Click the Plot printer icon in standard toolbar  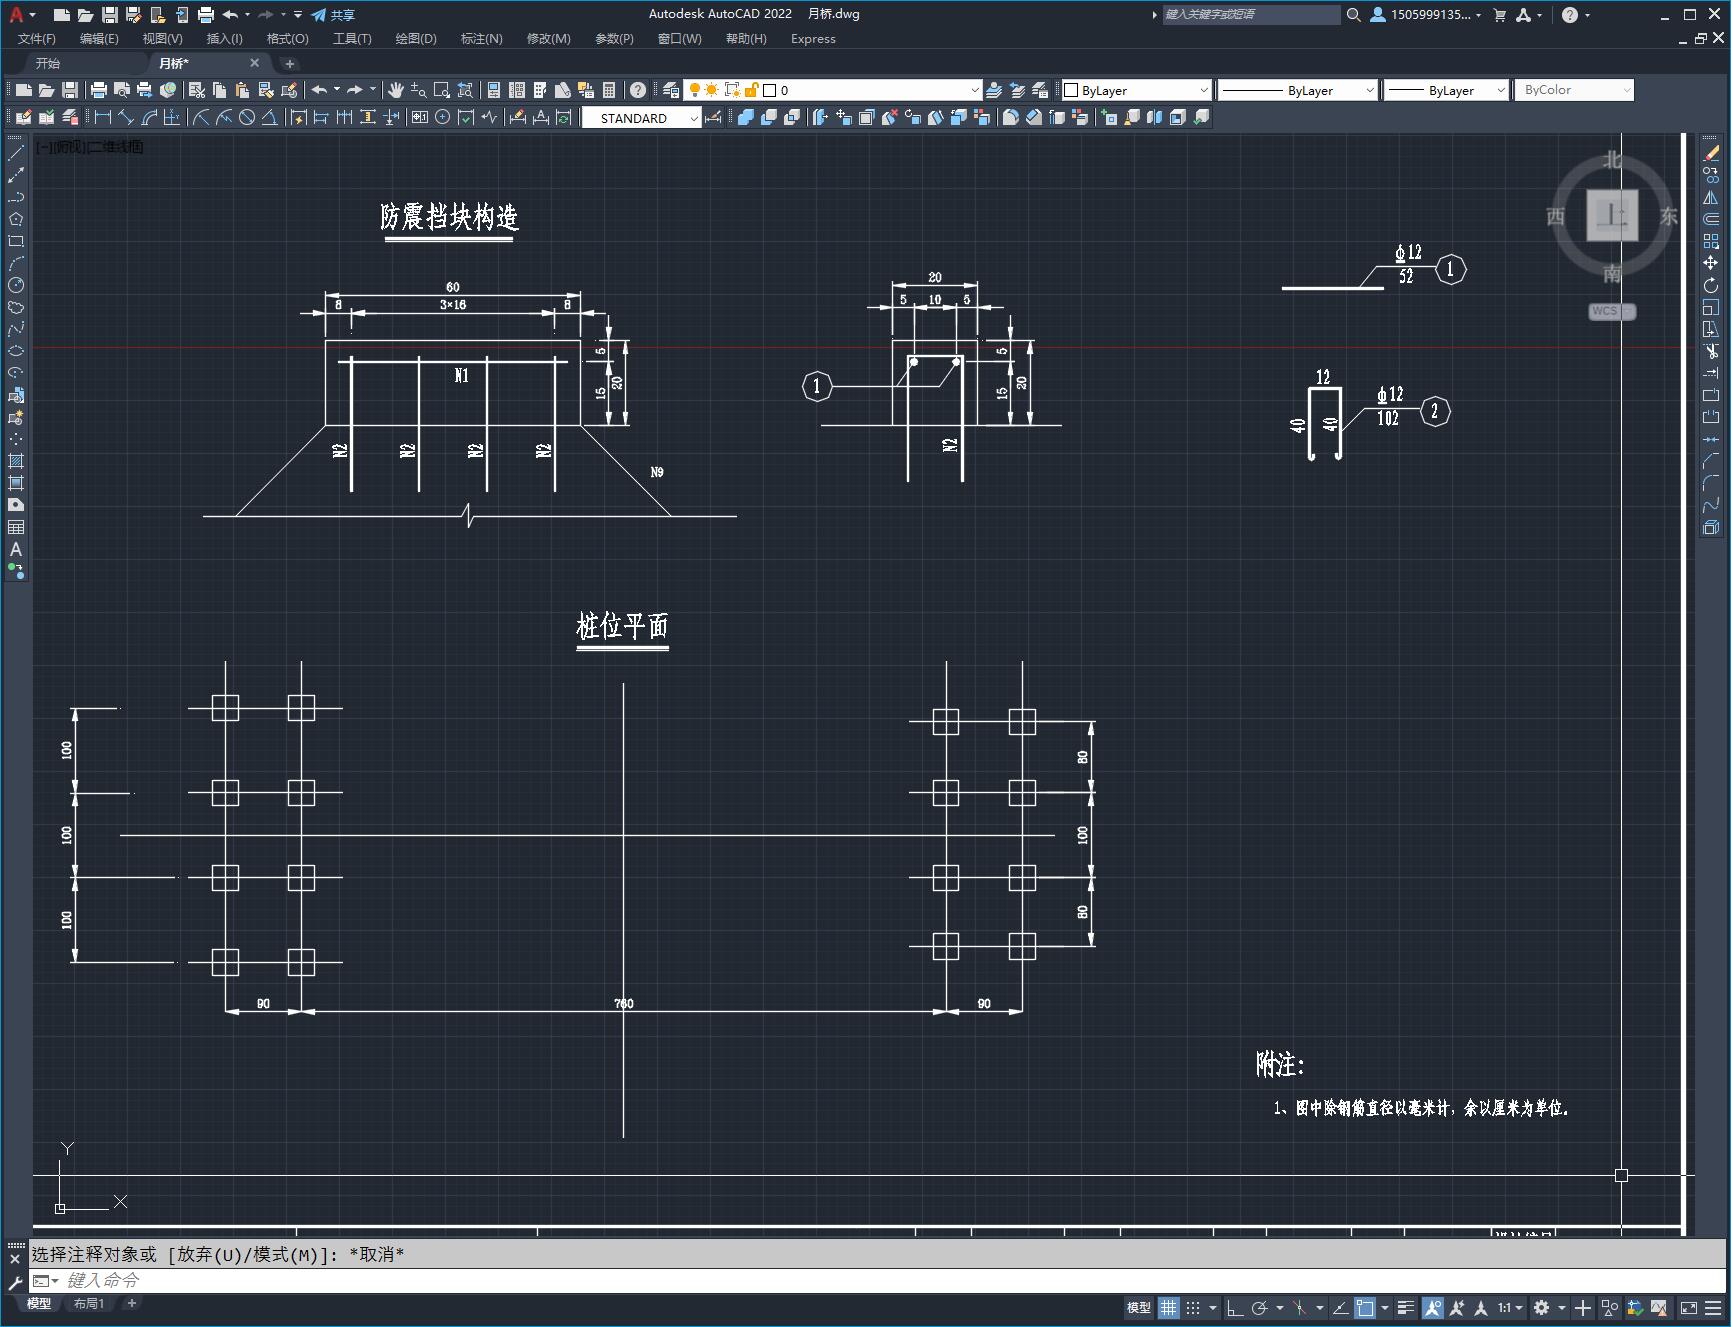(x=99, y=90)
